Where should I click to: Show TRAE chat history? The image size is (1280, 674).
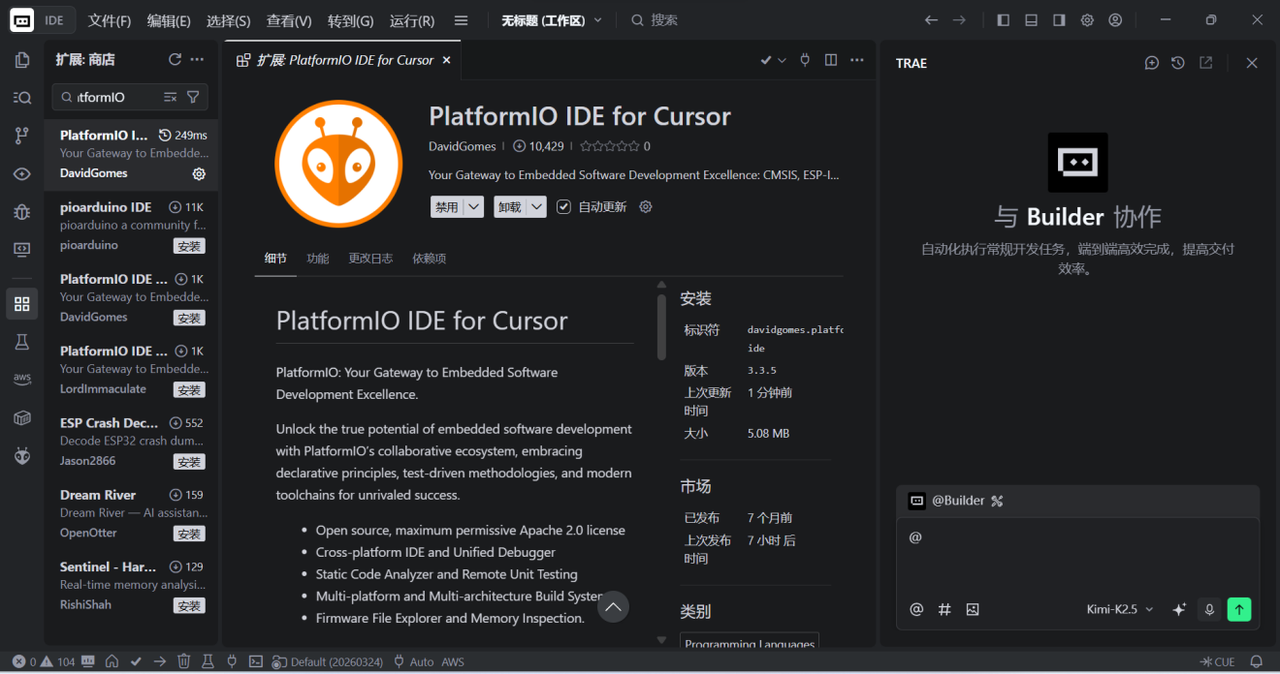[x=1178, y=63]
